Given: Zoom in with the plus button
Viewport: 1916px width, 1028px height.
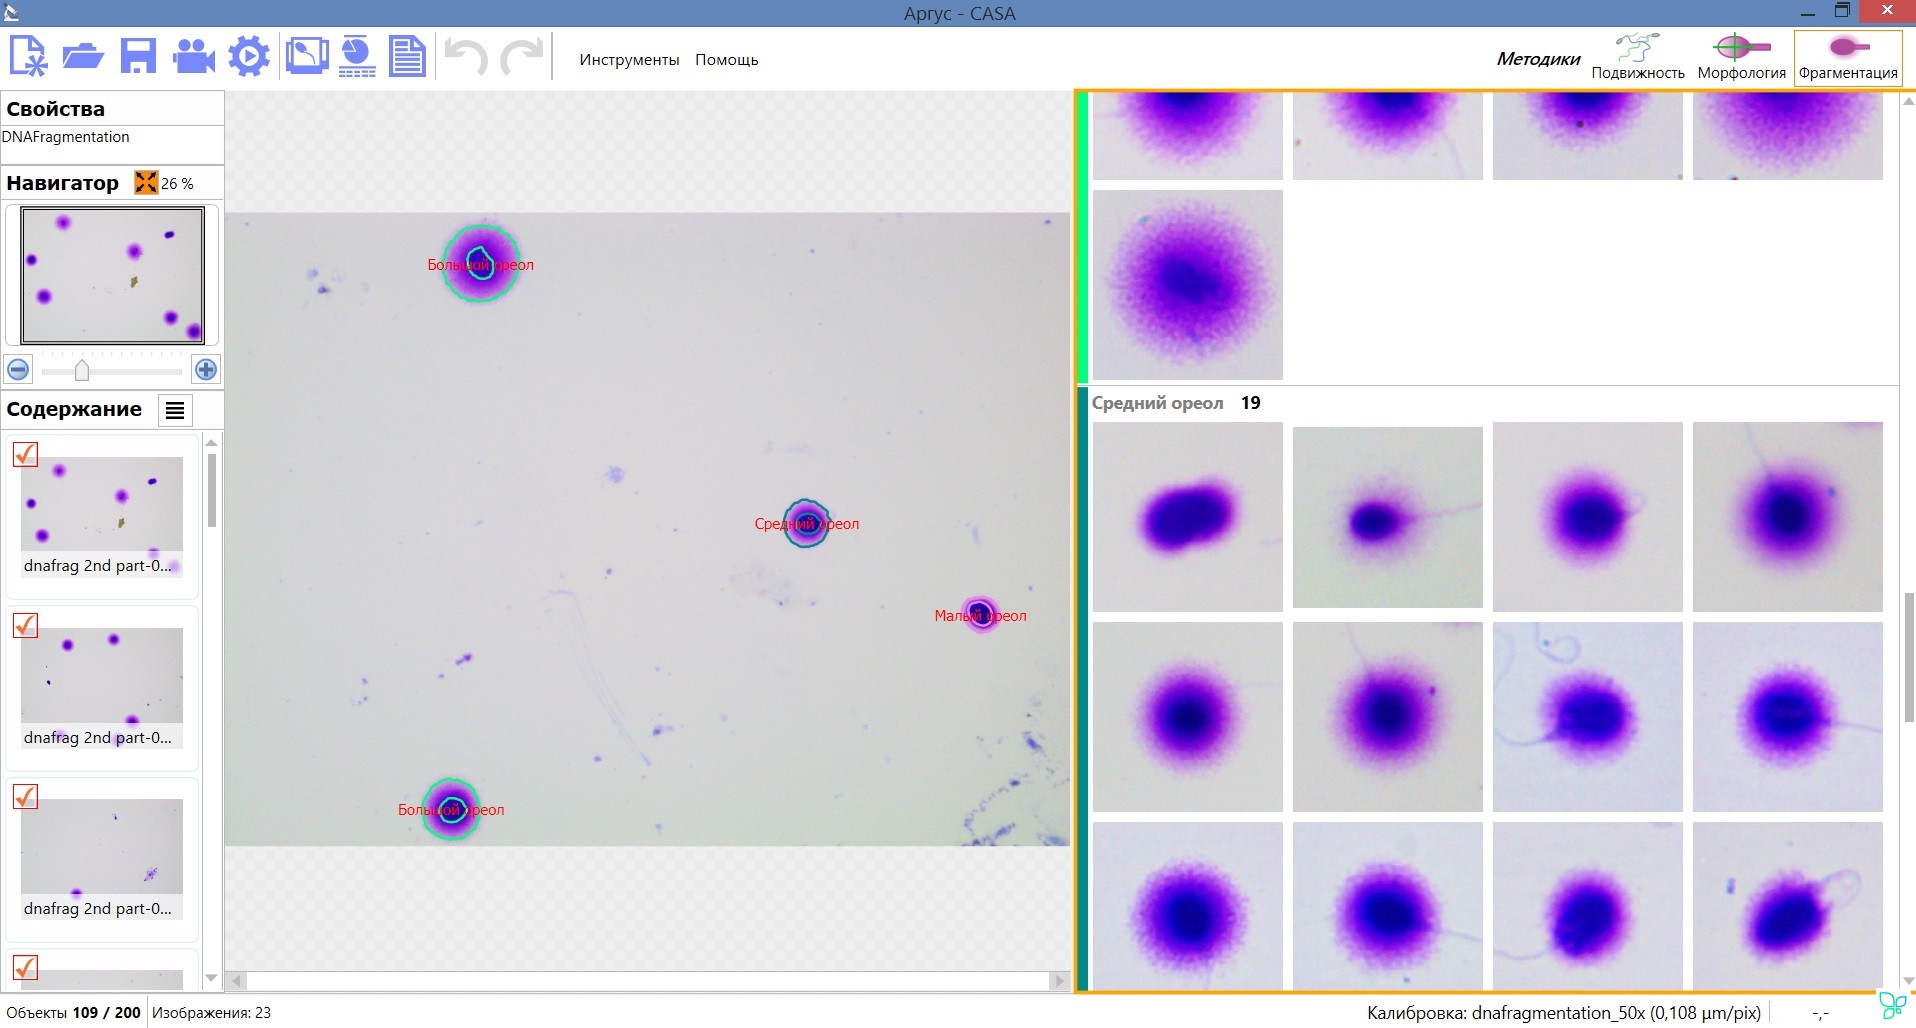Looking at the screenshot, I should coord(206,370).
